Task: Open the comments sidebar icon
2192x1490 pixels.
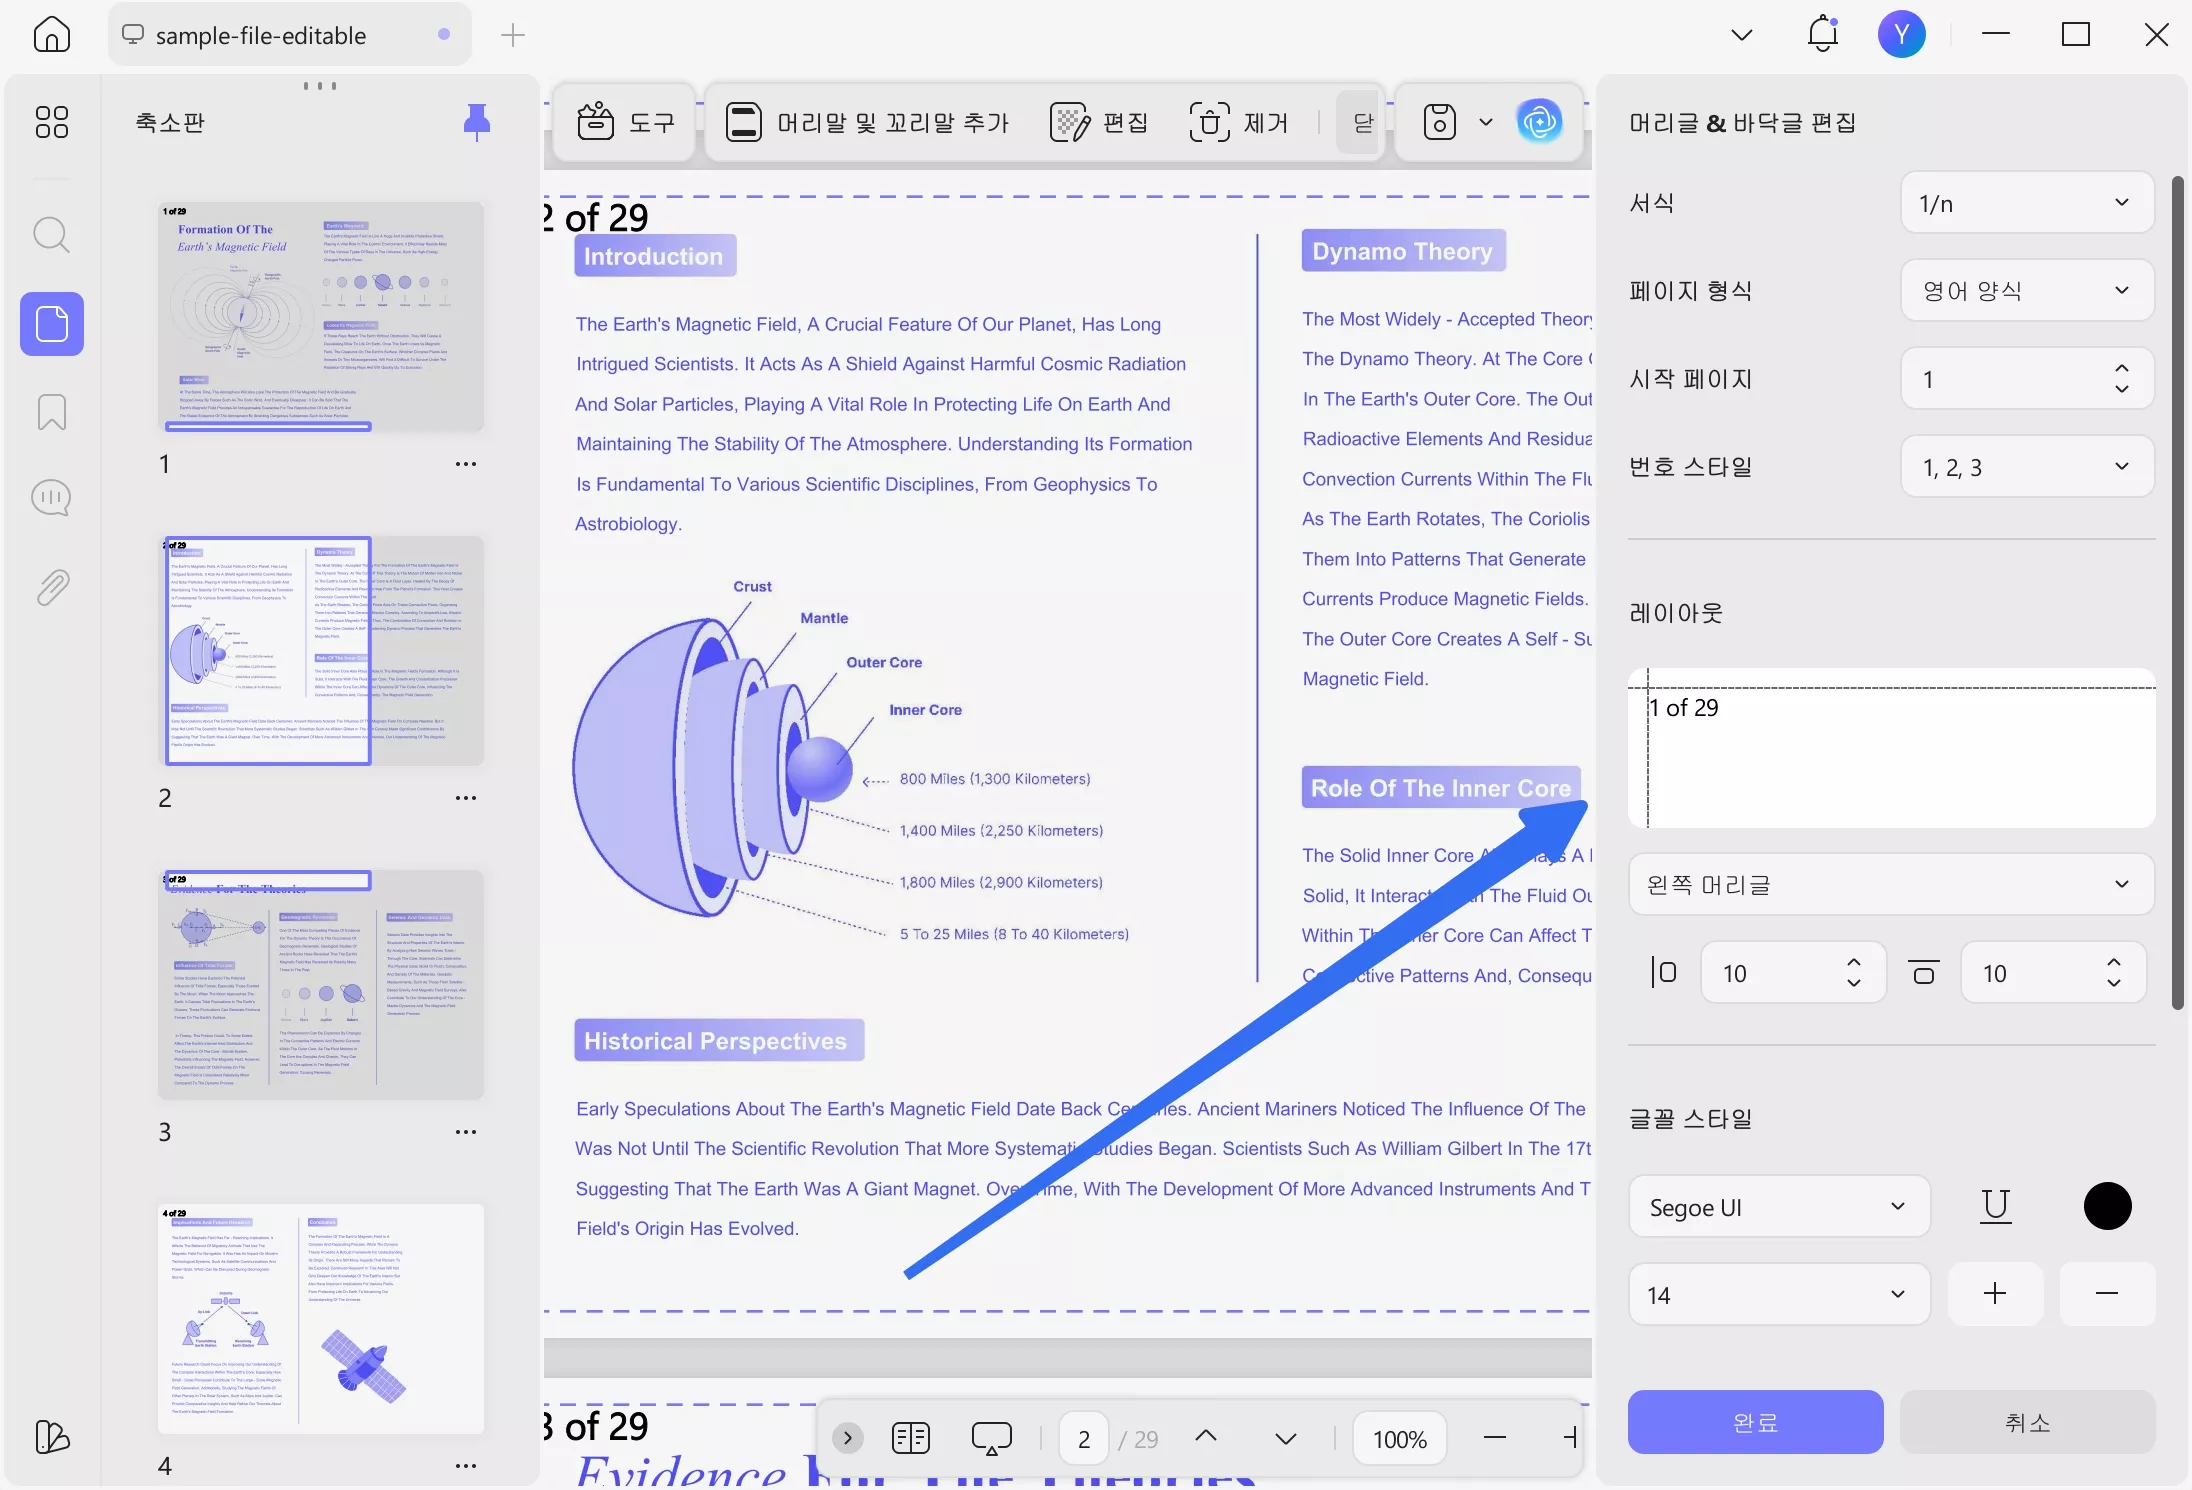Action: pos(52,498)
